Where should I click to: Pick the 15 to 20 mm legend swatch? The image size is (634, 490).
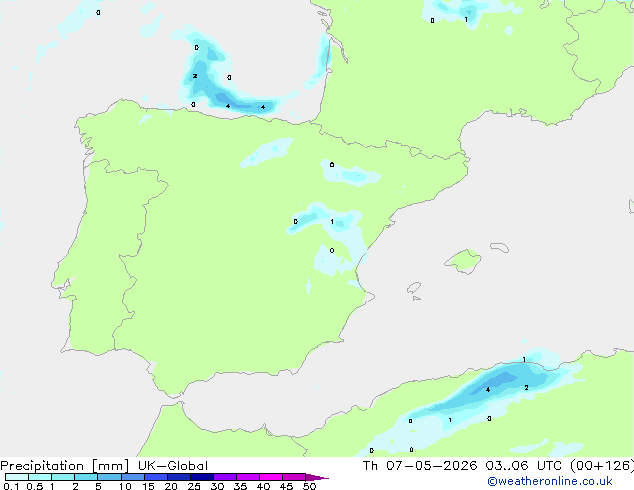pos(156,477)
